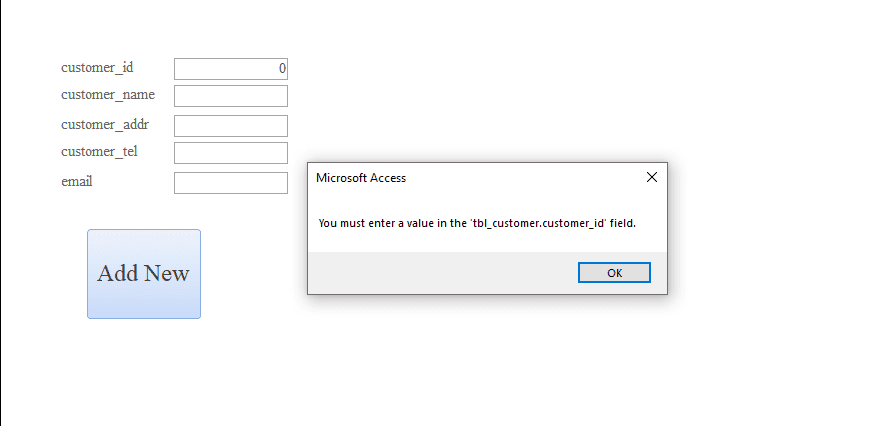The width and height of the screenshot is (890, 426).
Task: Click the customer_tel label
Action: tap(99, 152)
